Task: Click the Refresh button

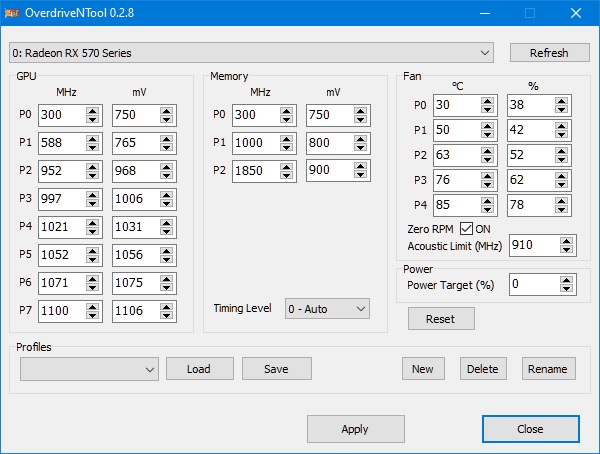Action: [549, 53]
